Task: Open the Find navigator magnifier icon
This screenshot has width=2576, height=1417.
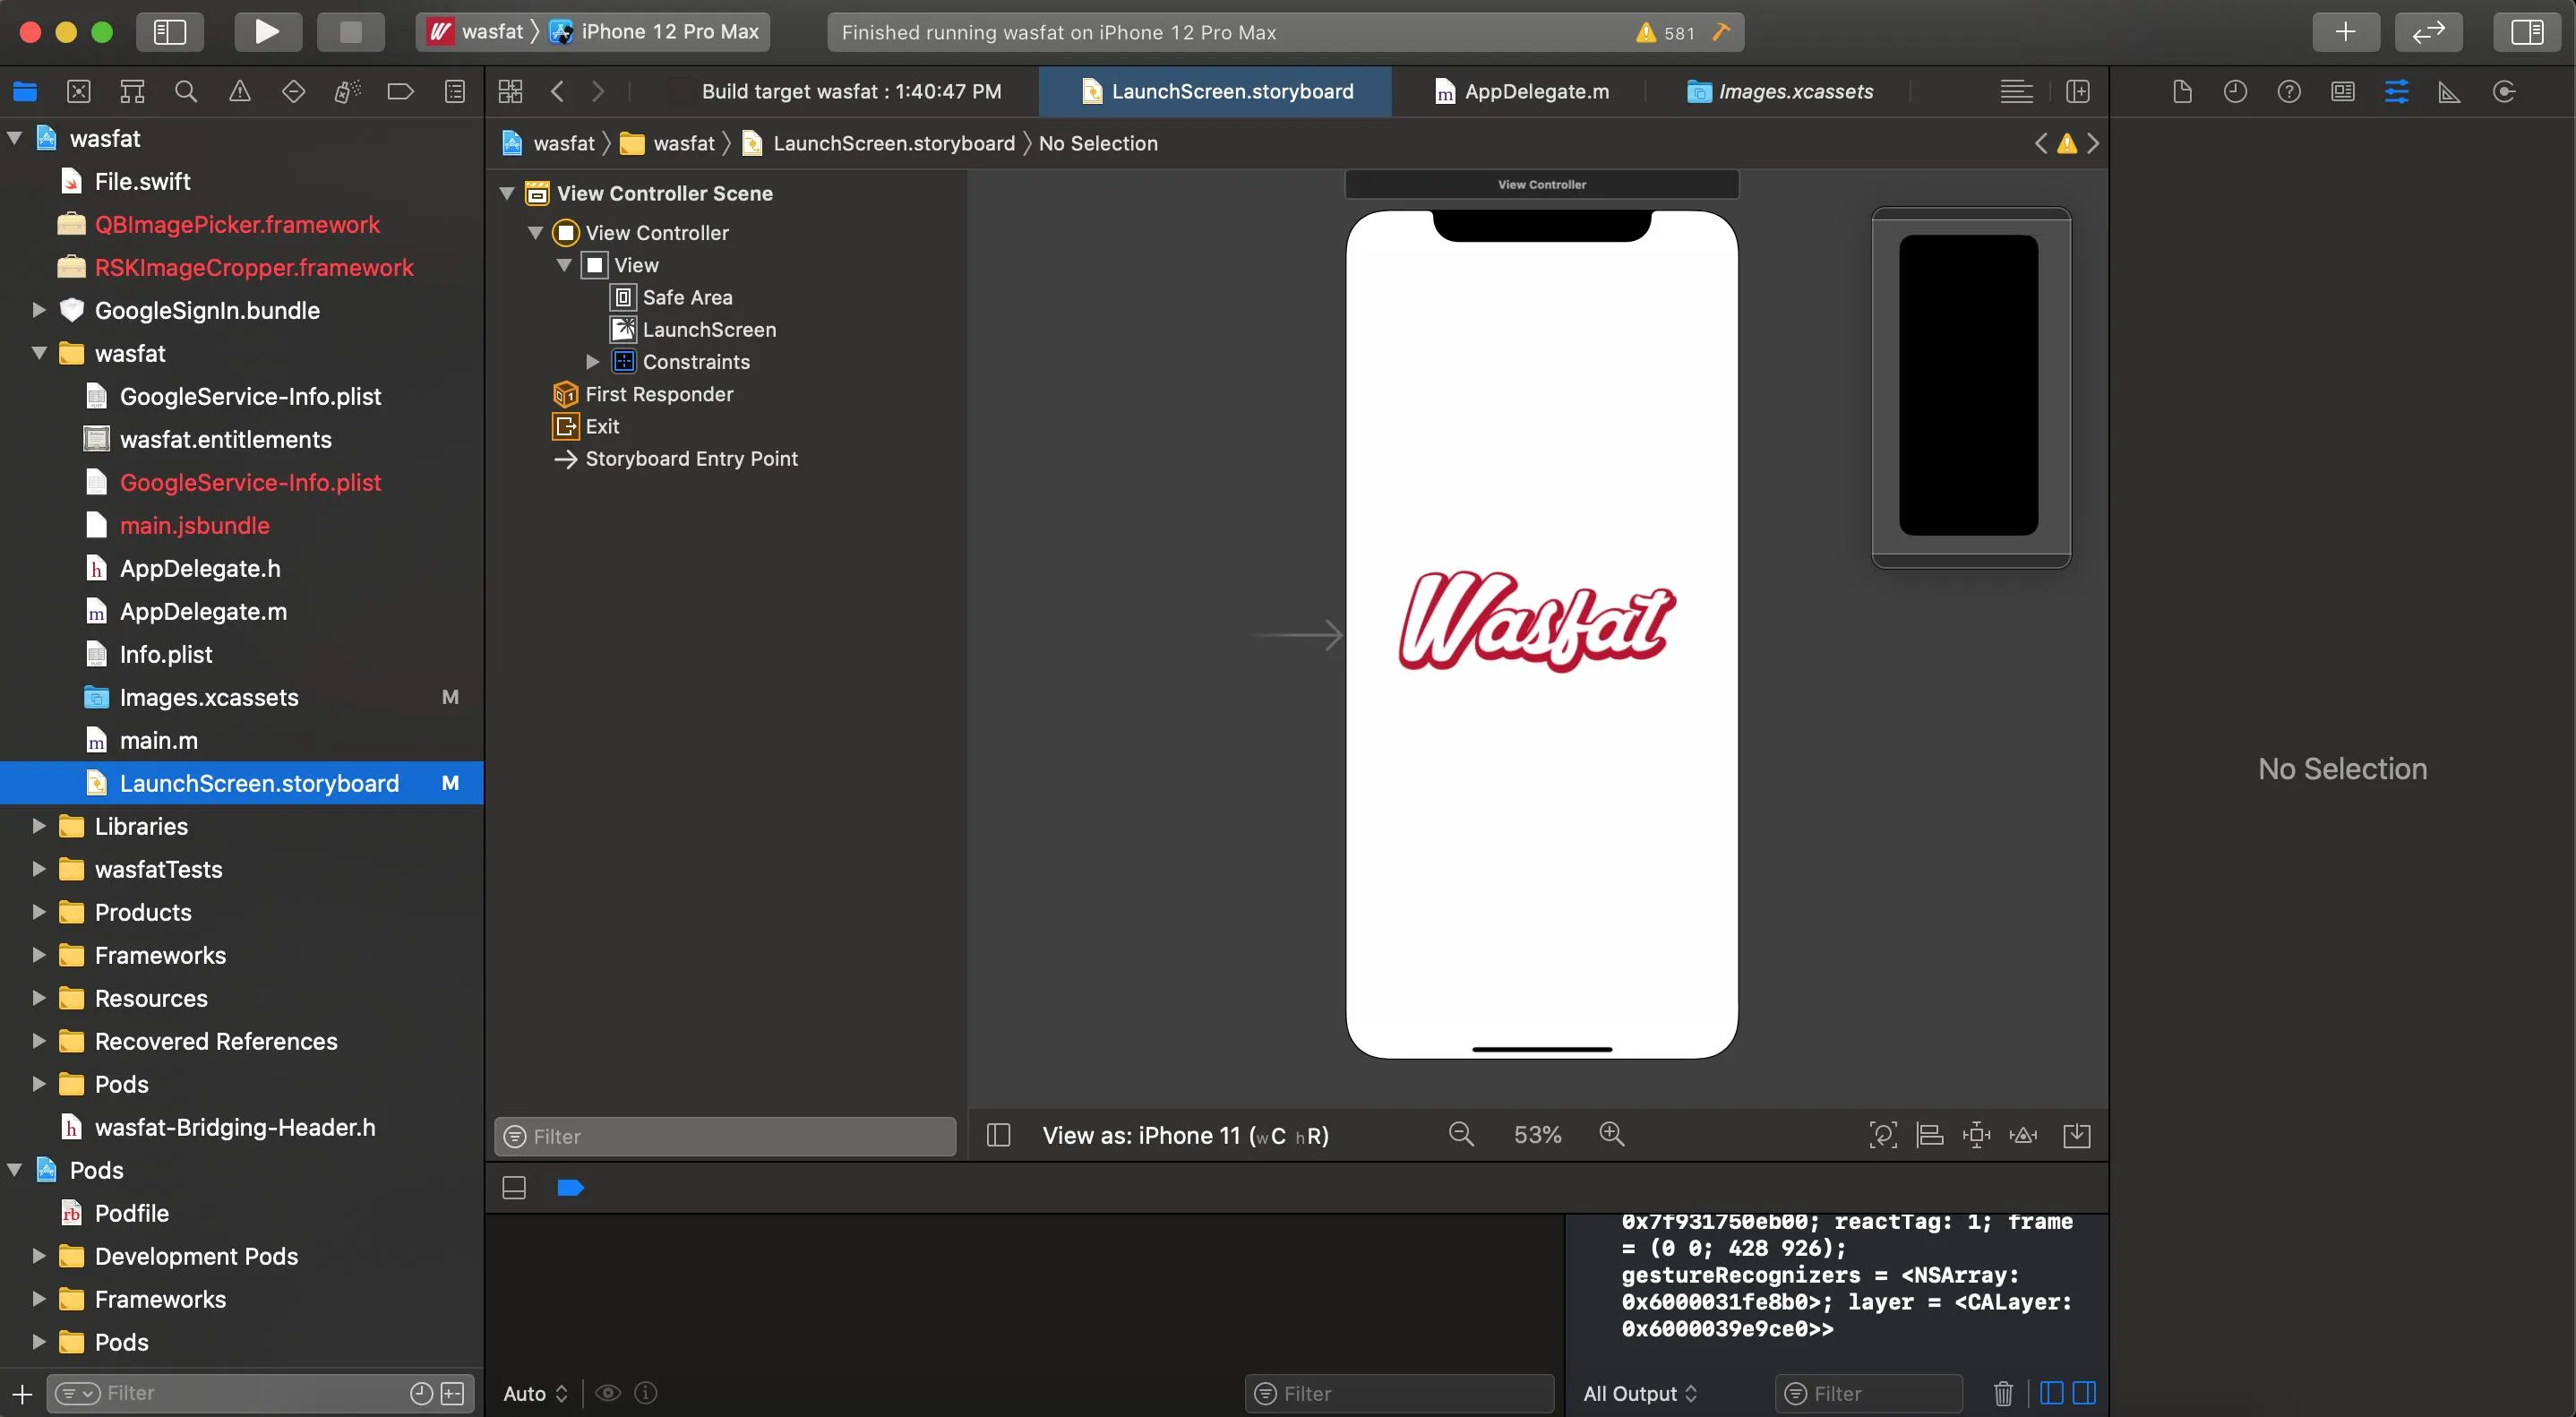Action: pos(186,92)
